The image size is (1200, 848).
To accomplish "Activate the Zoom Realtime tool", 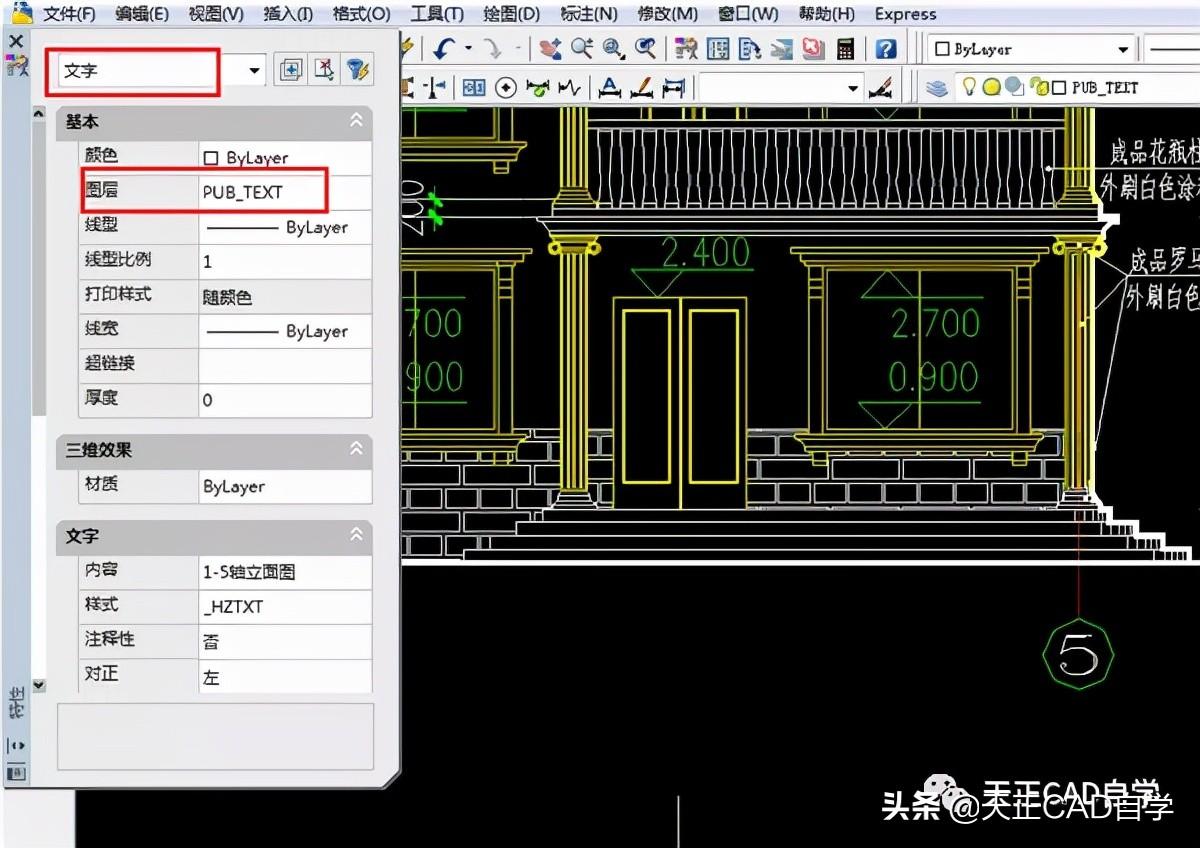I will pyautogui.click(x=581, y=48).
